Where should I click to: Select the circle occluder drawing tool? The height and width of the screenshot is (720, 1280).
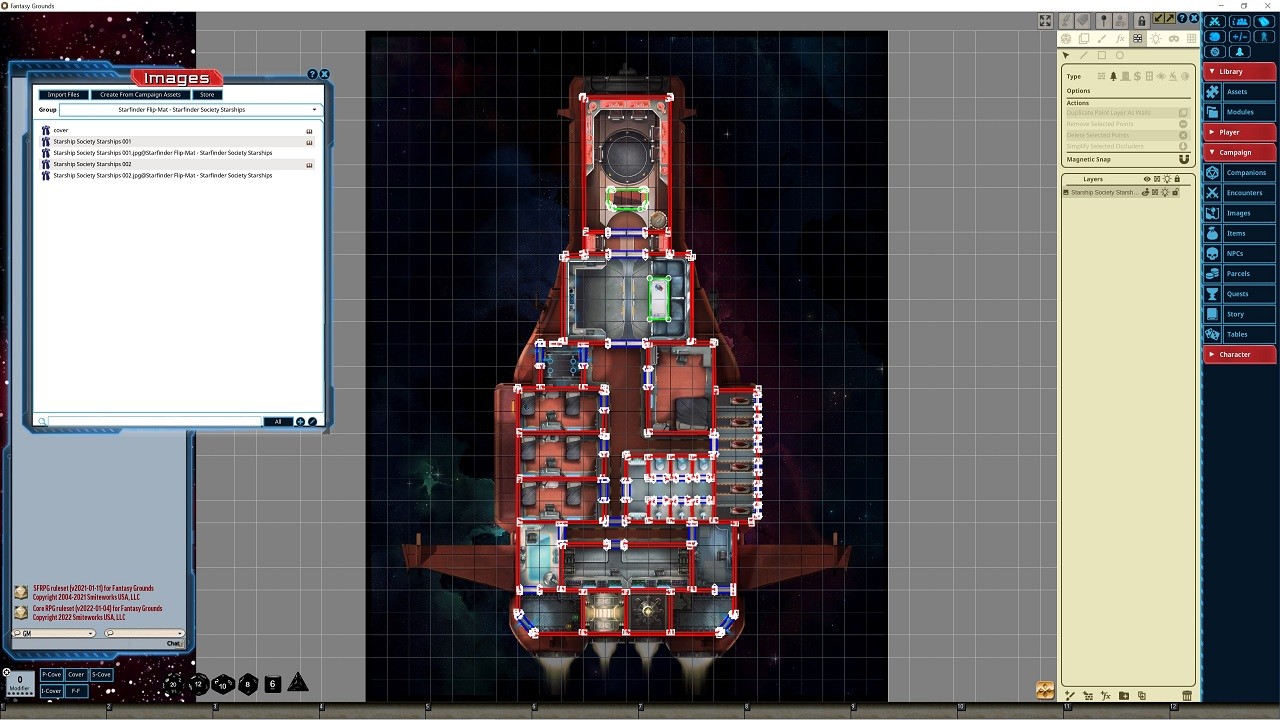coord(1120,55)
